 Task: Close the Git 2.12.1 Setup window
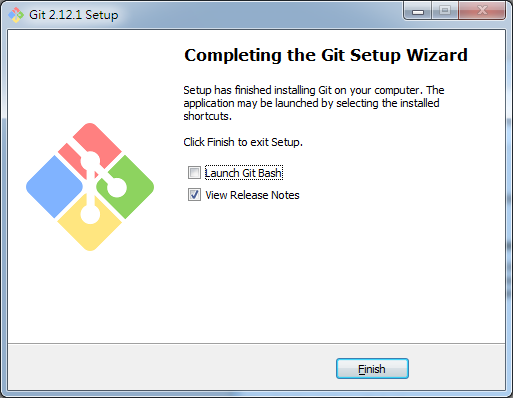[x=482, y=11]
